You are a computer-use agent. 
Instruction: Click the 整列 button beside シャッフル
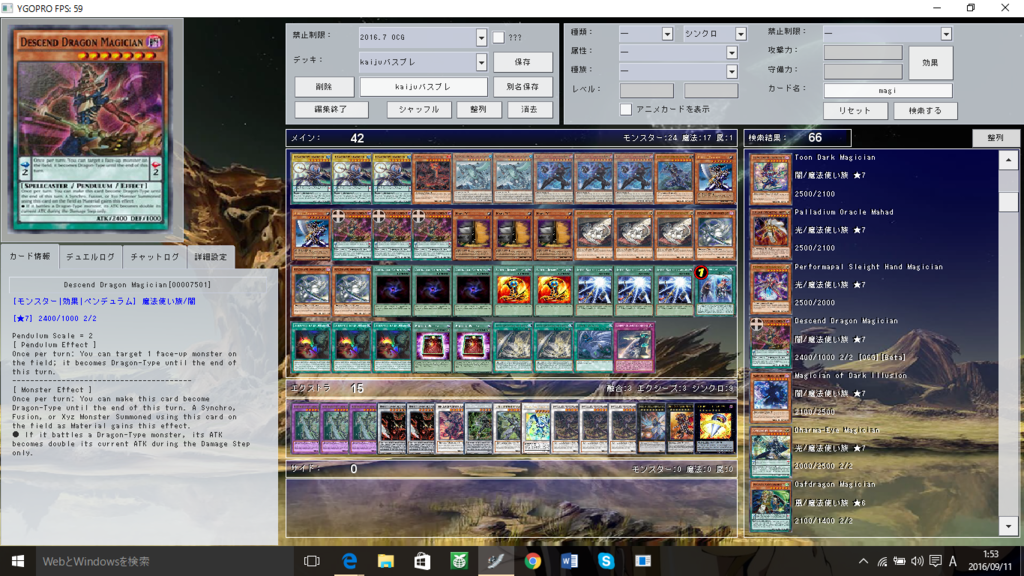click(478, 109)
